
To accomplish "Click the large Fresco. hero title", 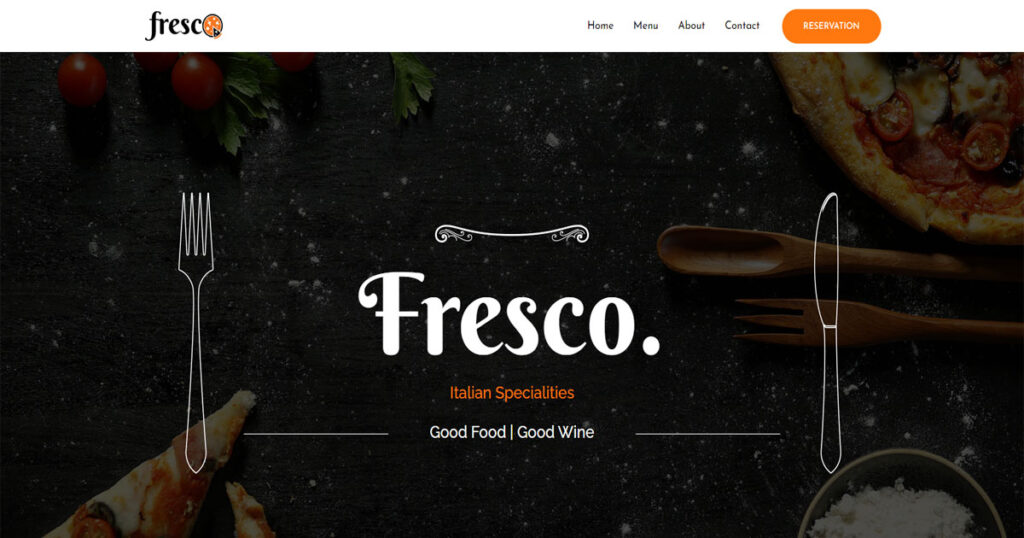I will [510, 314].
